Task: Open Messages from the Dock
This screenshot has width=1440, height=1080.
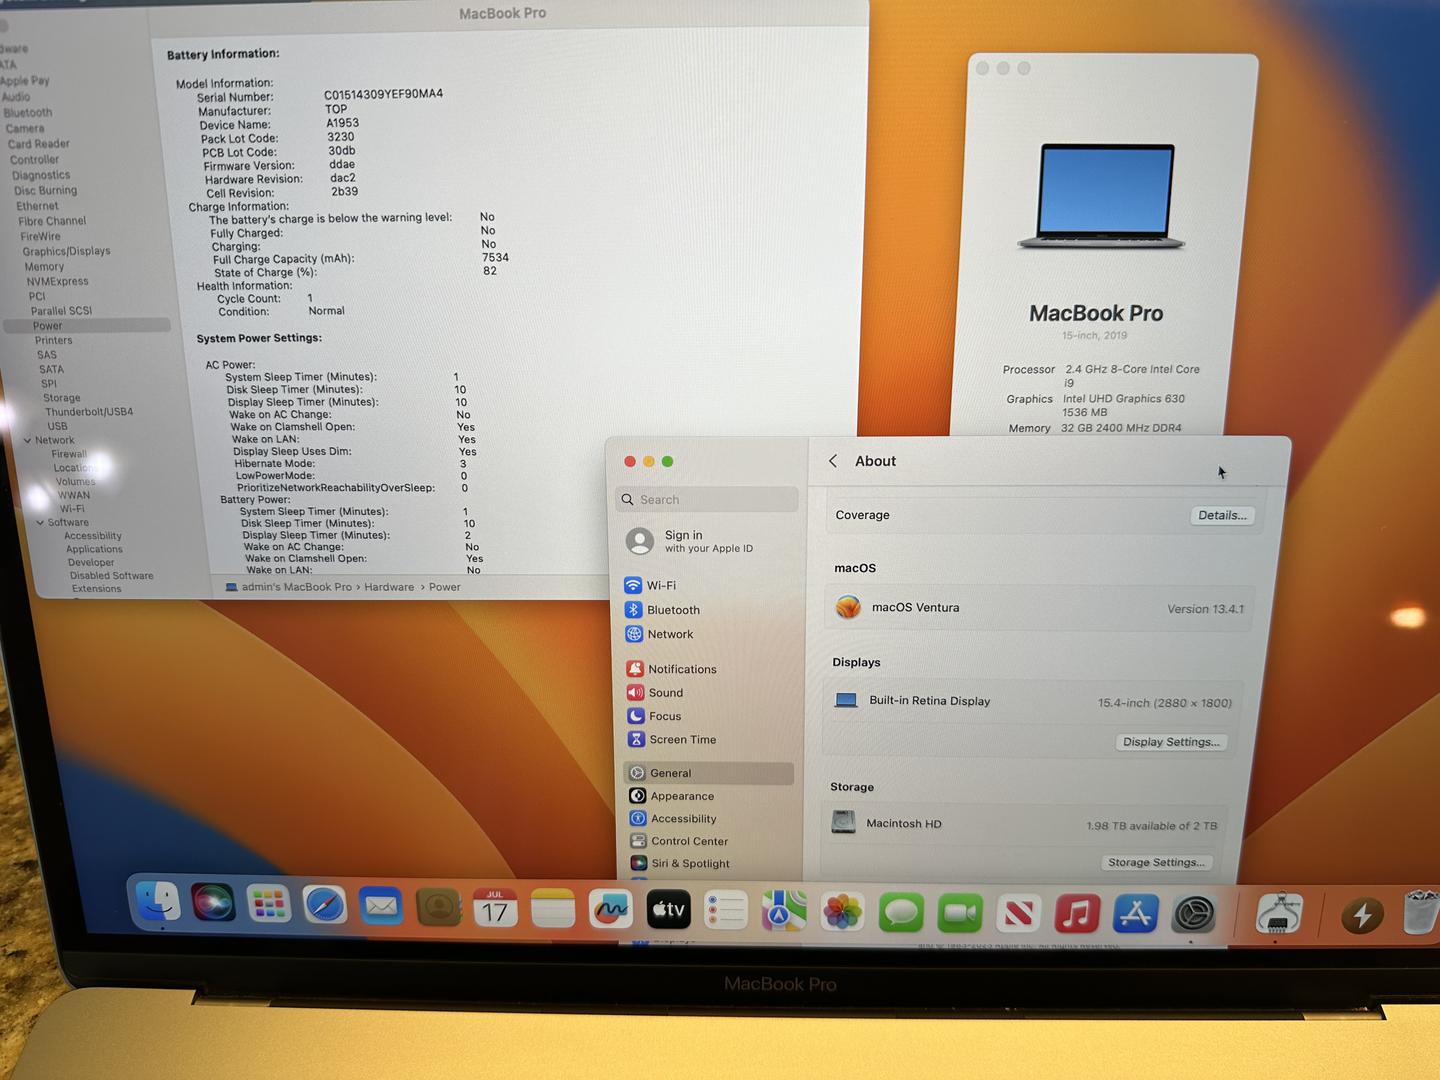Action: pos(901,913)
